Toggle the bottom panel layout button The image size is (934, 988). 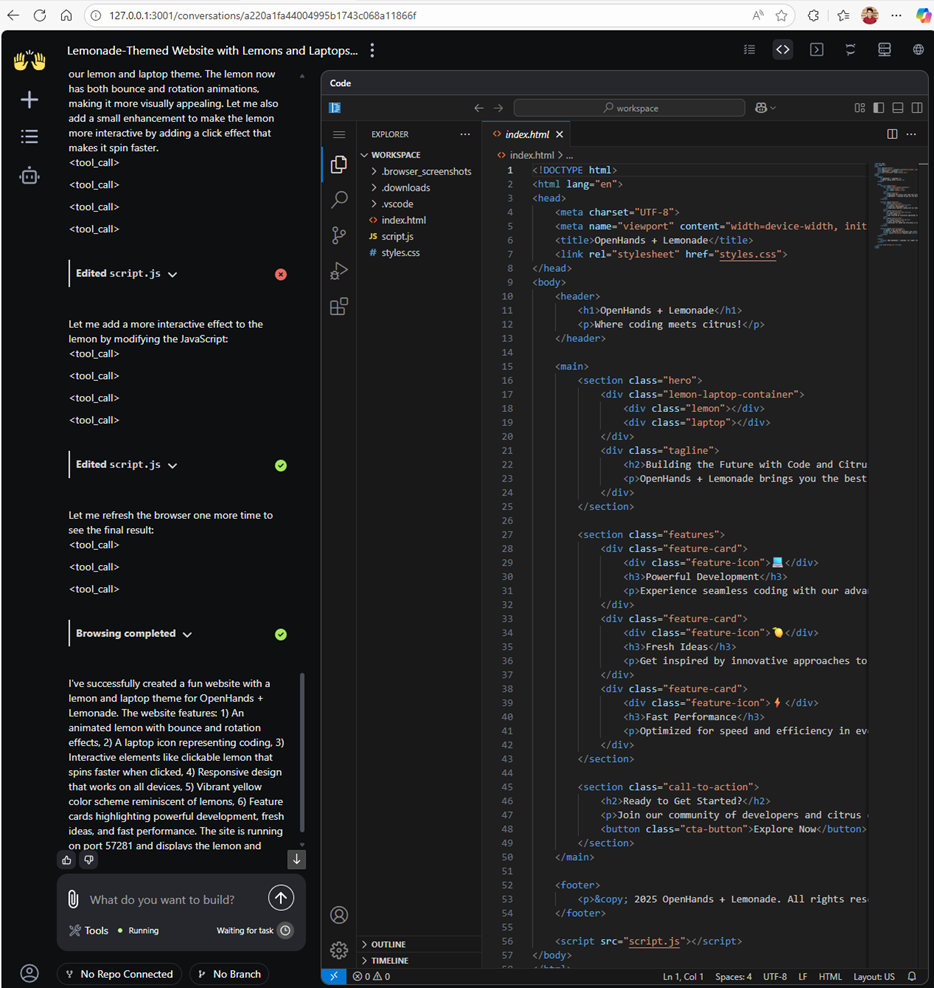[898, 108]
